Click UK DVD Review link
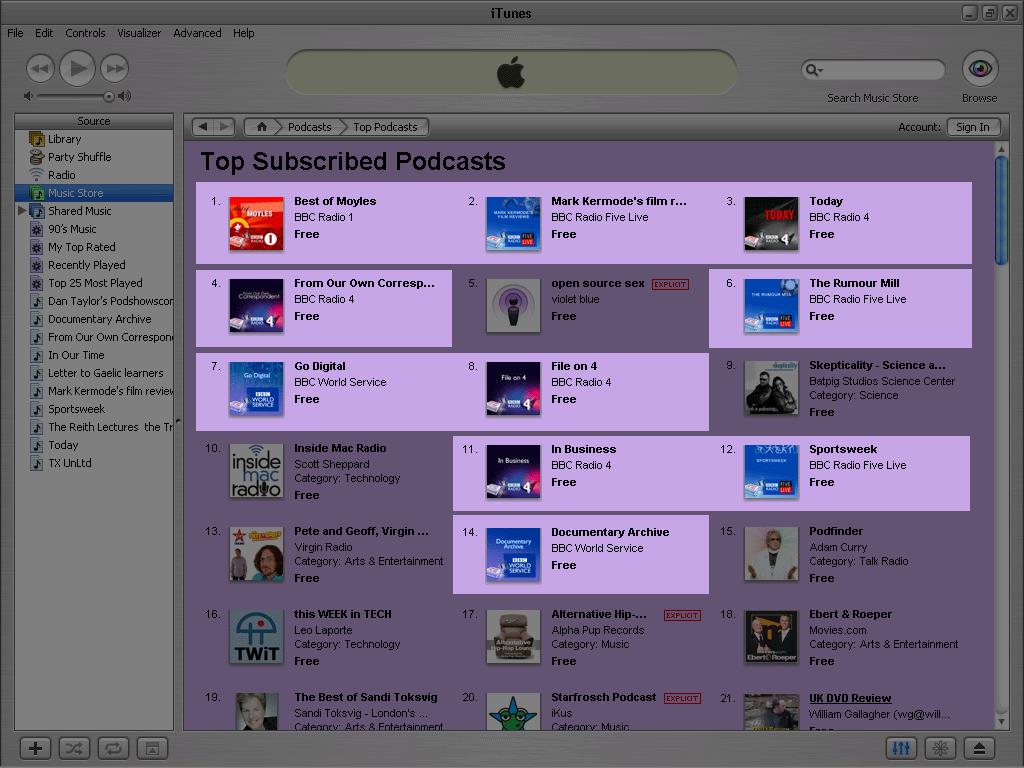This screenshot has height=768, width=1024. click(x=850, y=698)
